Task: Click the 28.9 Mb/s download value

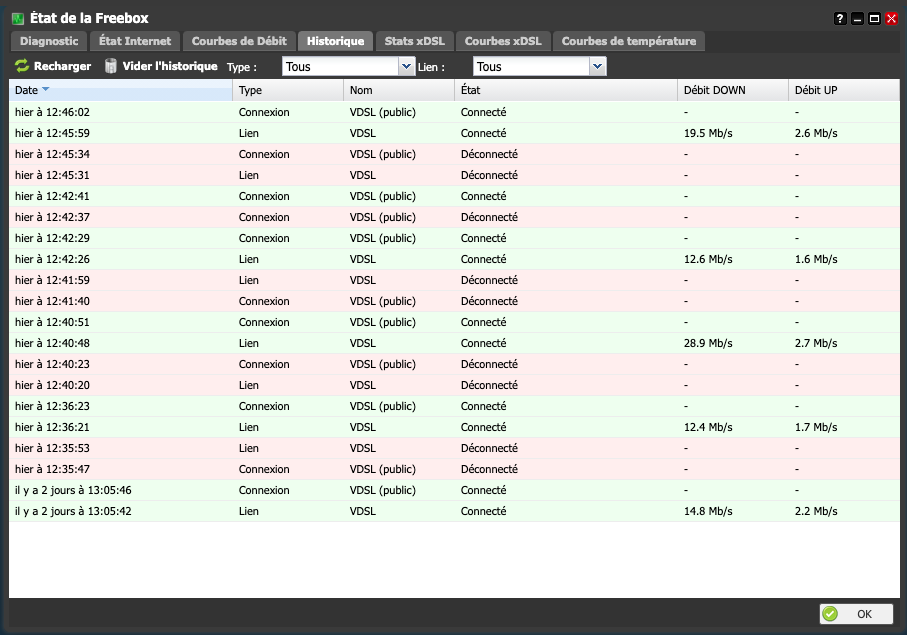Action: click(708, 343)
